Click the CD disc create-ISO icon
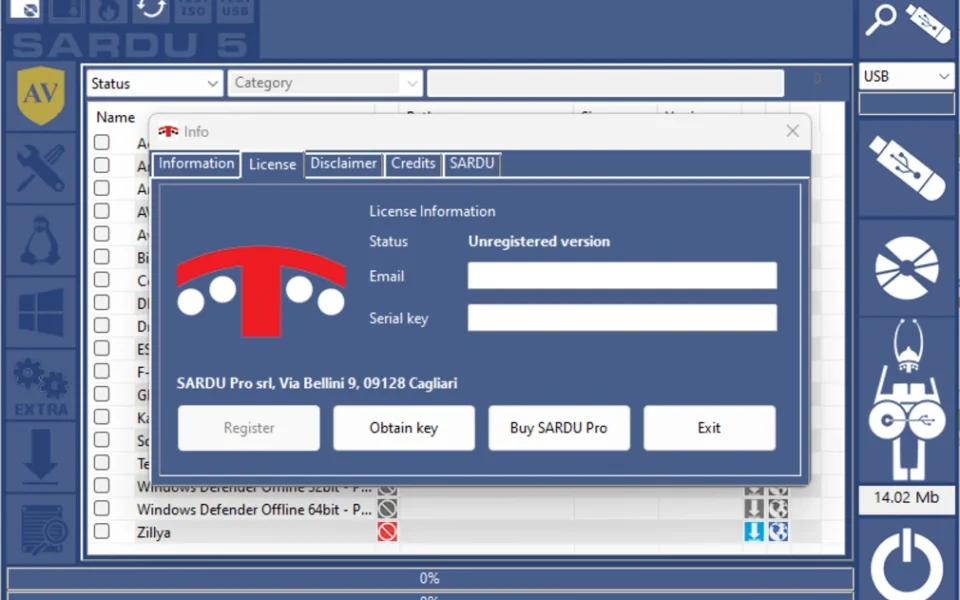This screenshot has width=960, height=600. click(x=907, y=268)
